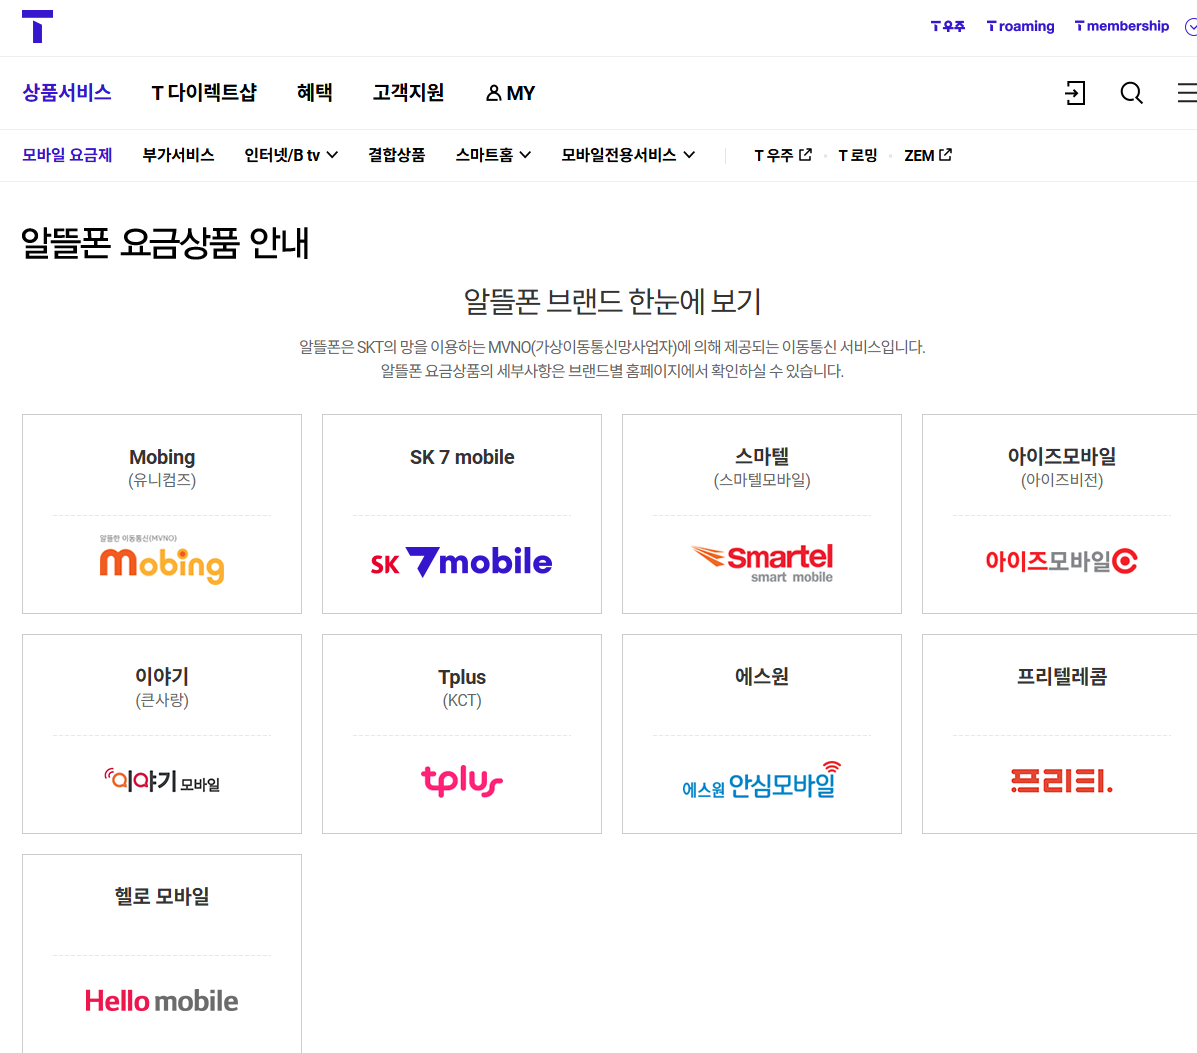1197x1053 pixels.
Task: Click the 스마텔 Smartel brand card
Action: pos(761,513)
